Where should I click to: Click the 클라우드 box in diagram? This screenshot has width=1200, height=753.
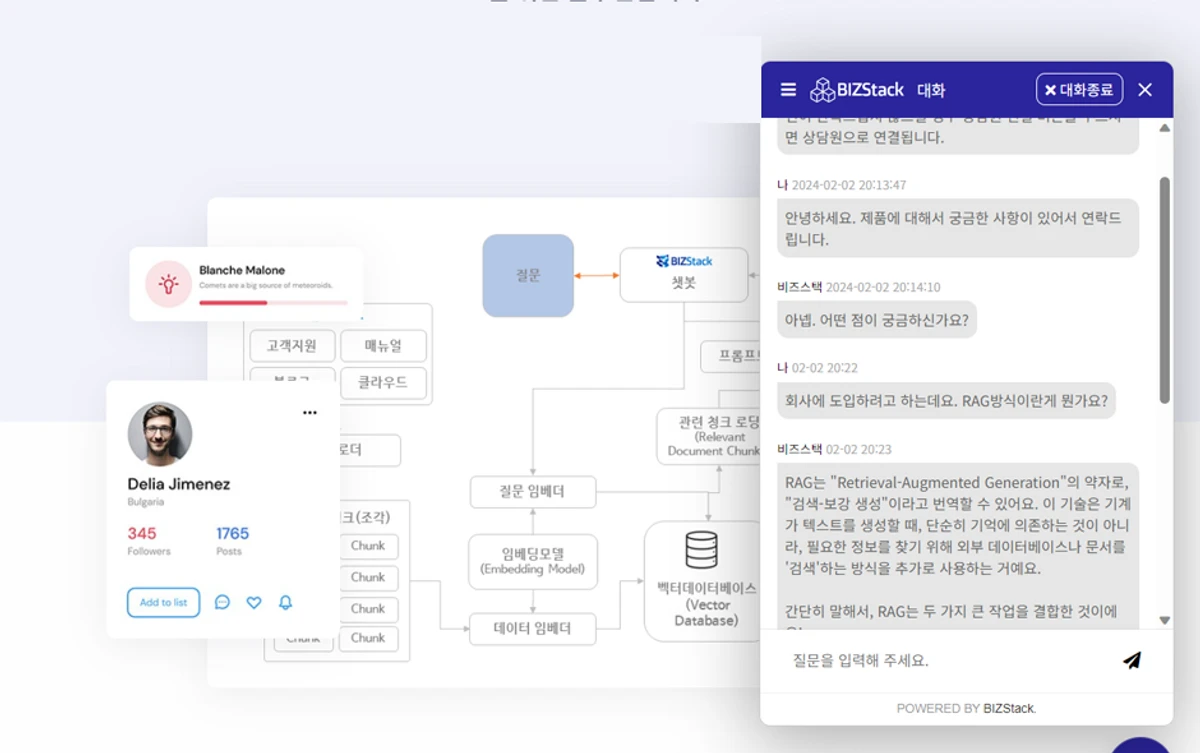(383, 382)
